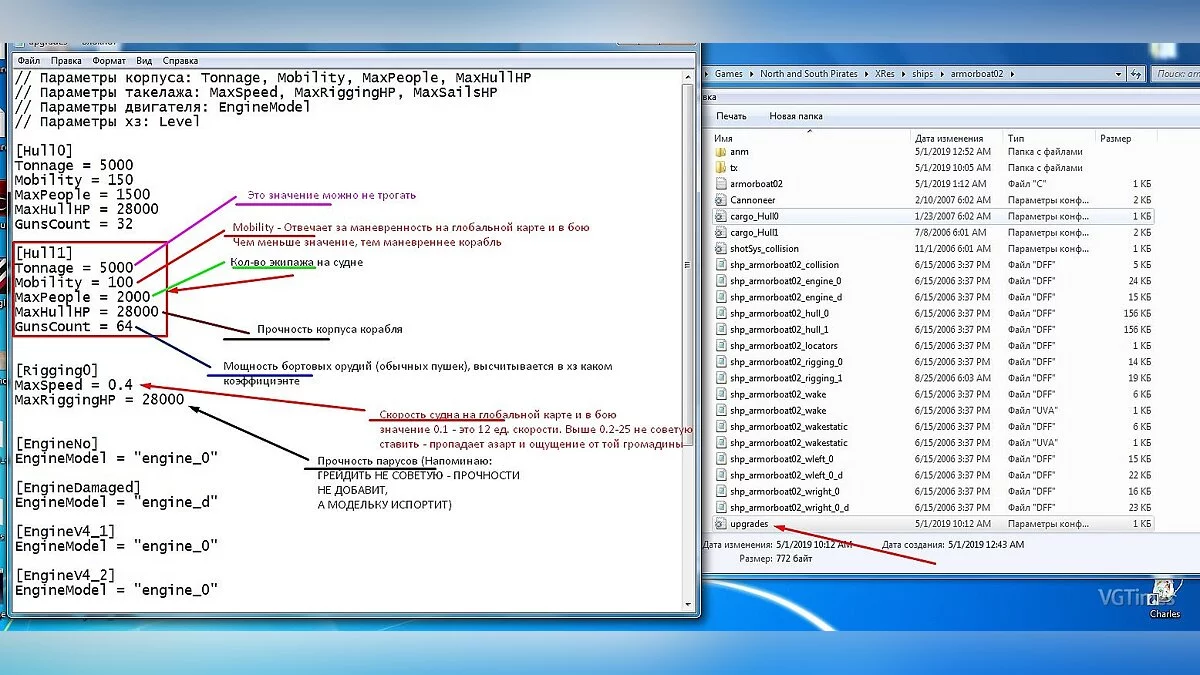Select the armorboat02 C file icon
The image size is (1200, 675).
[x=720, y=184]
